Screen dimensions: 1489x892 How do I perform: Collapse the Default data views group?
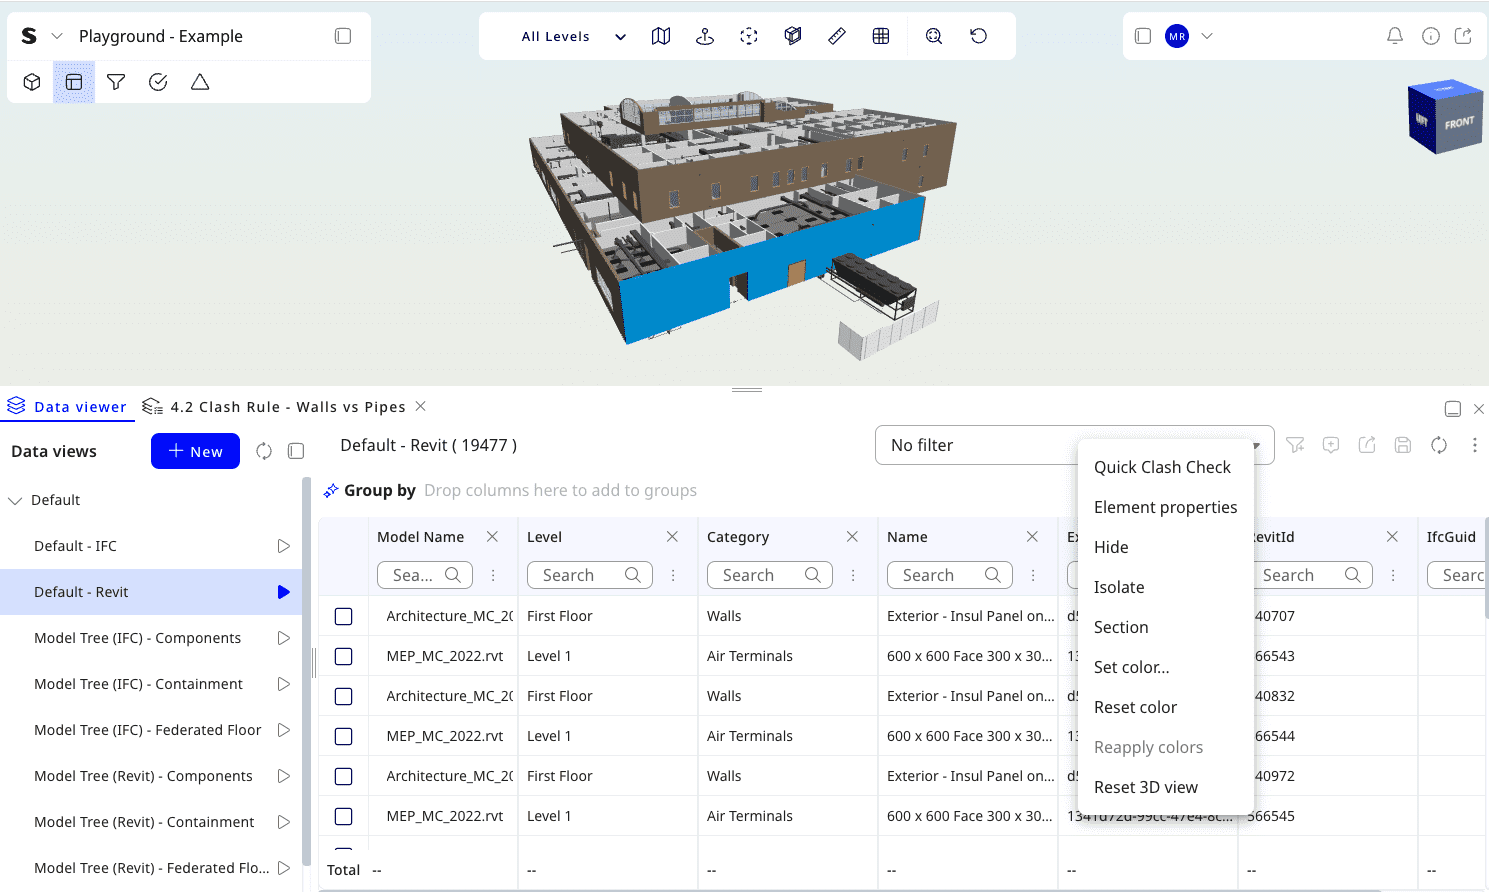pyautogui.click(x=15, y=500)
